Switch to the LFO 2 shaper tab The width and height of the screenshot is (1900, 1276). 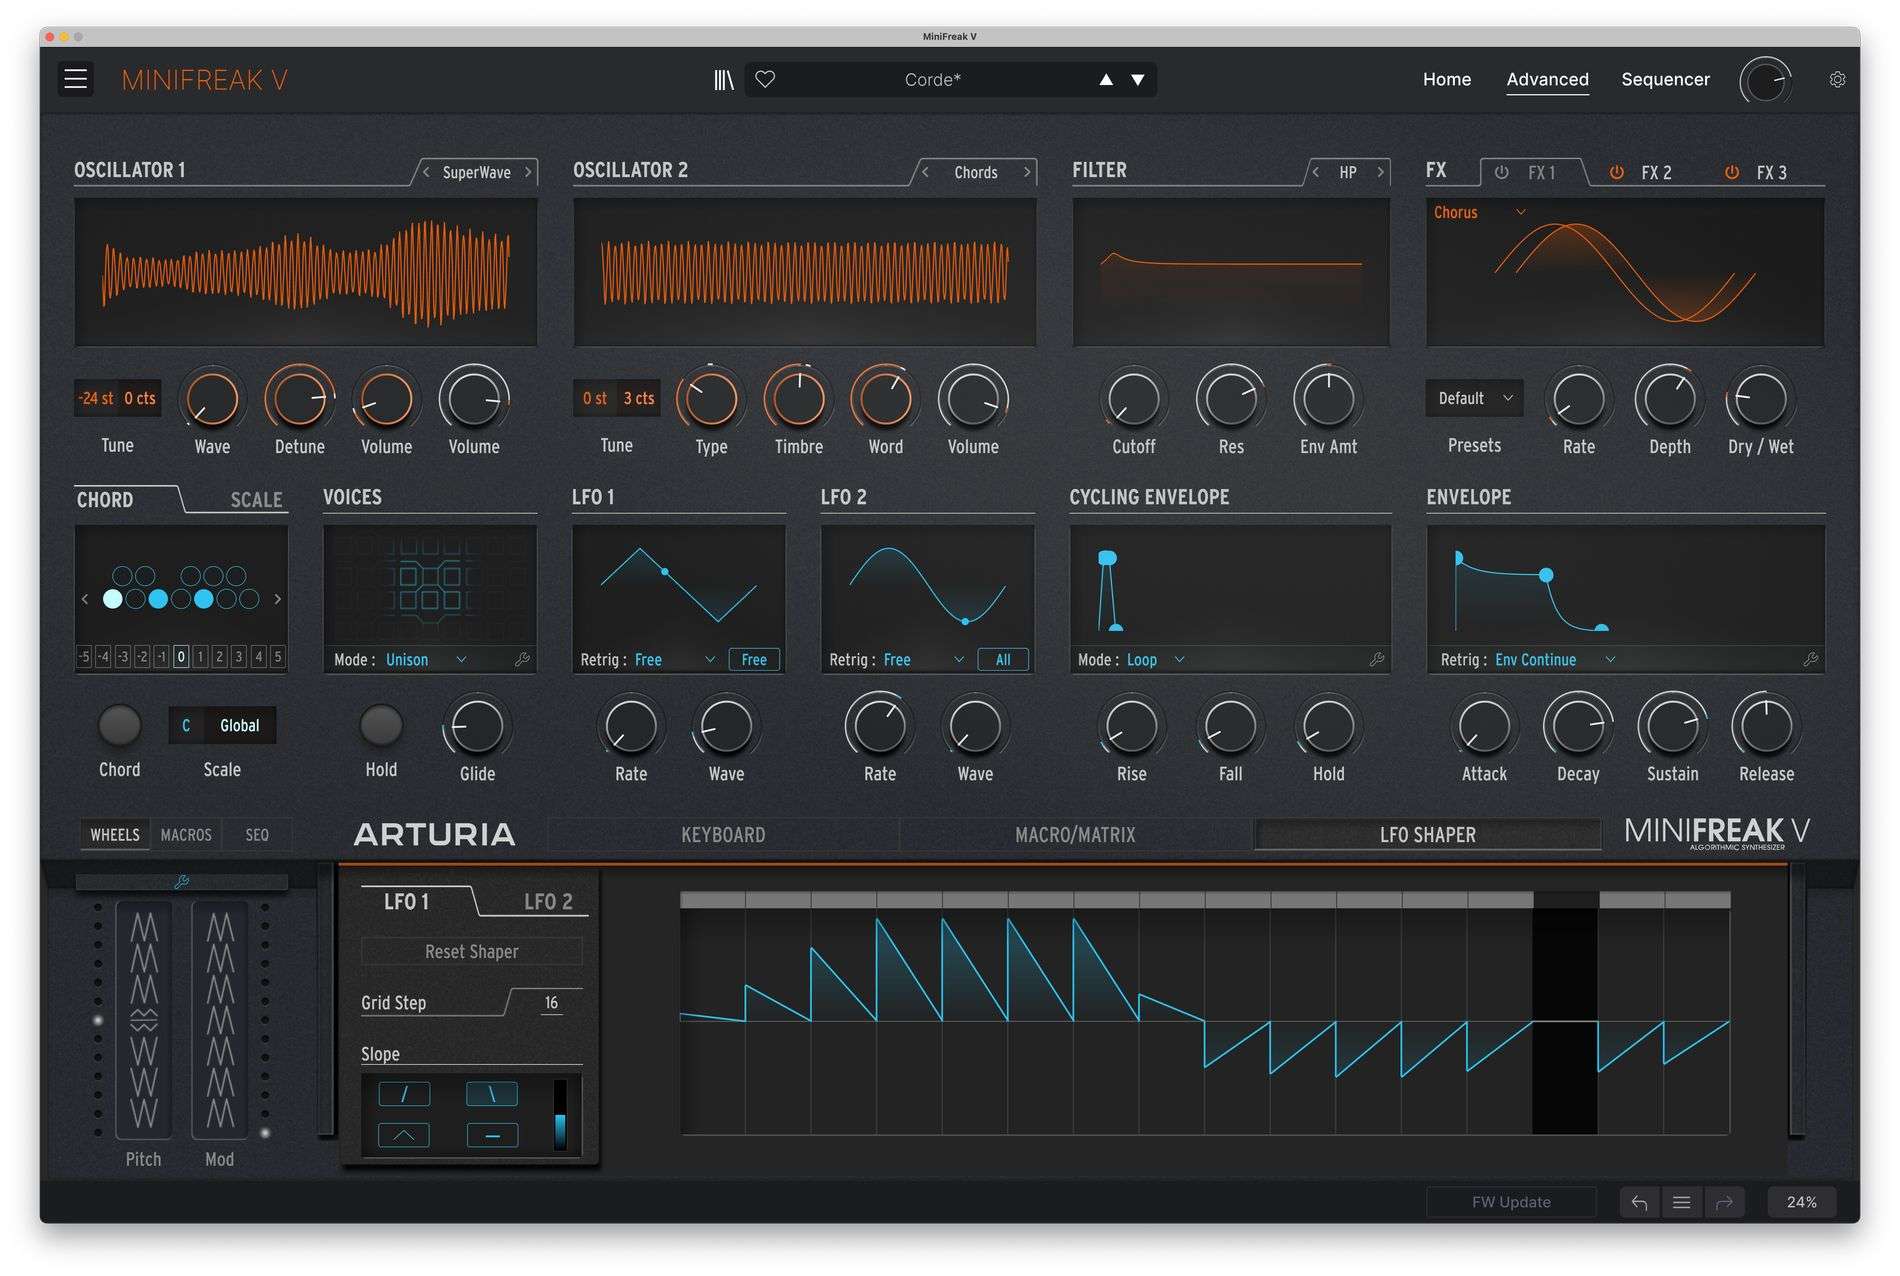pyautogui.click(x=547, y=901)
